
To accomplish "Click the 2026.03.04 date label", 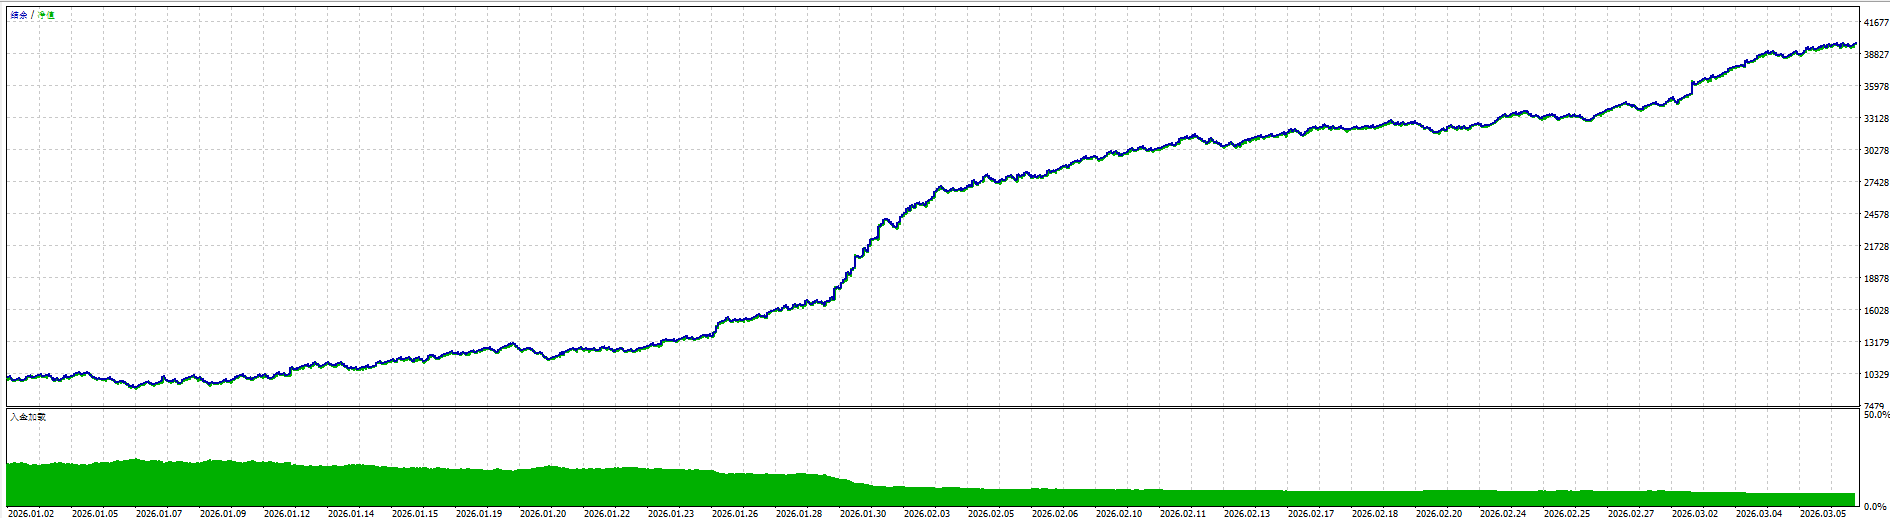I will 1759,513.
